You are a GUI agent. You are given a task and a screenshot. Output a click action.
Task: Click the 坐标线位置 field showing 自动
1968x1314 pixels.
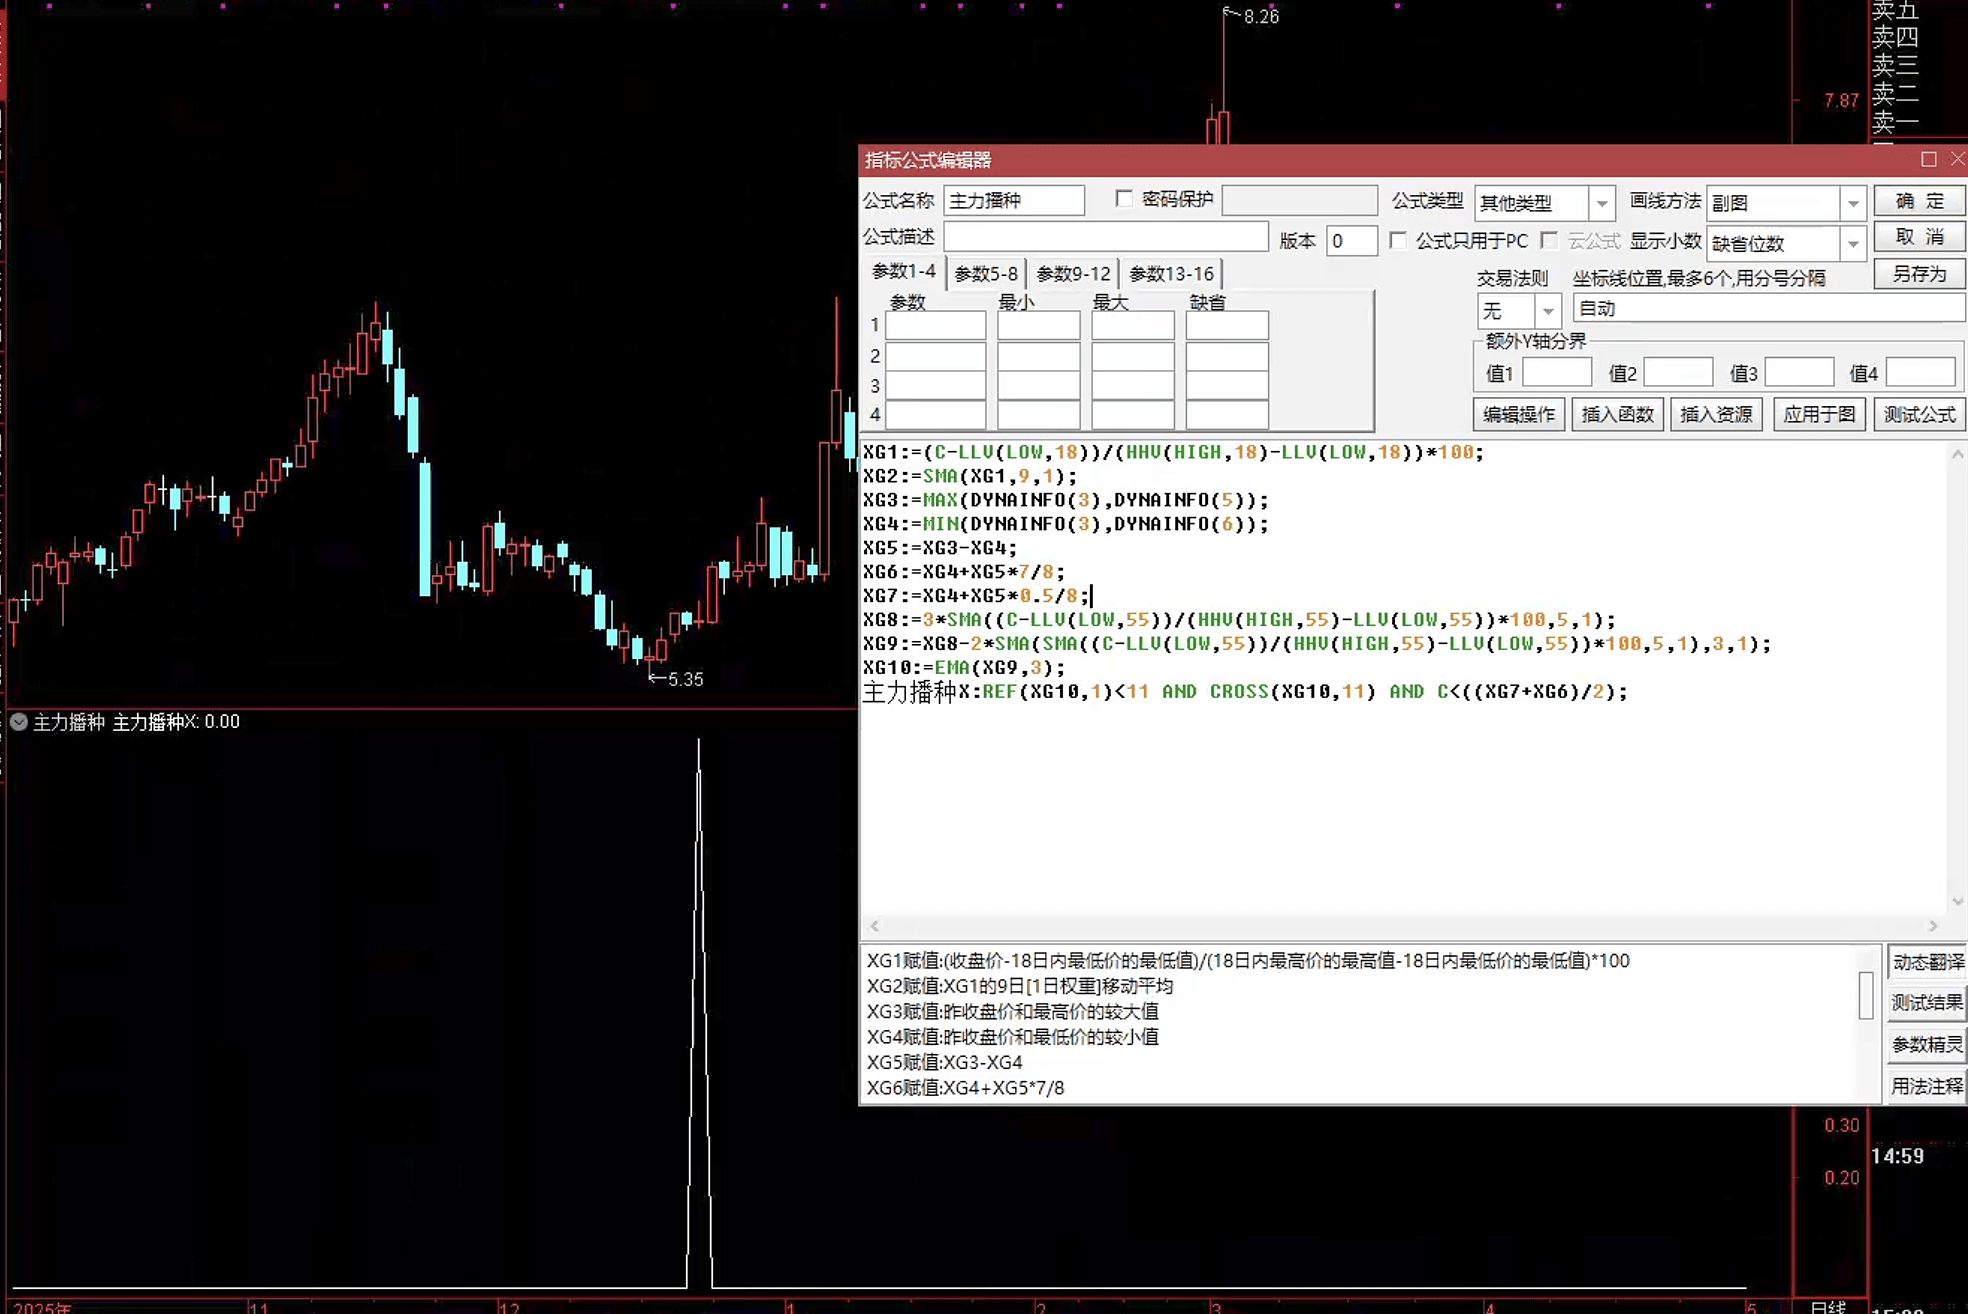coord(1768,309)
